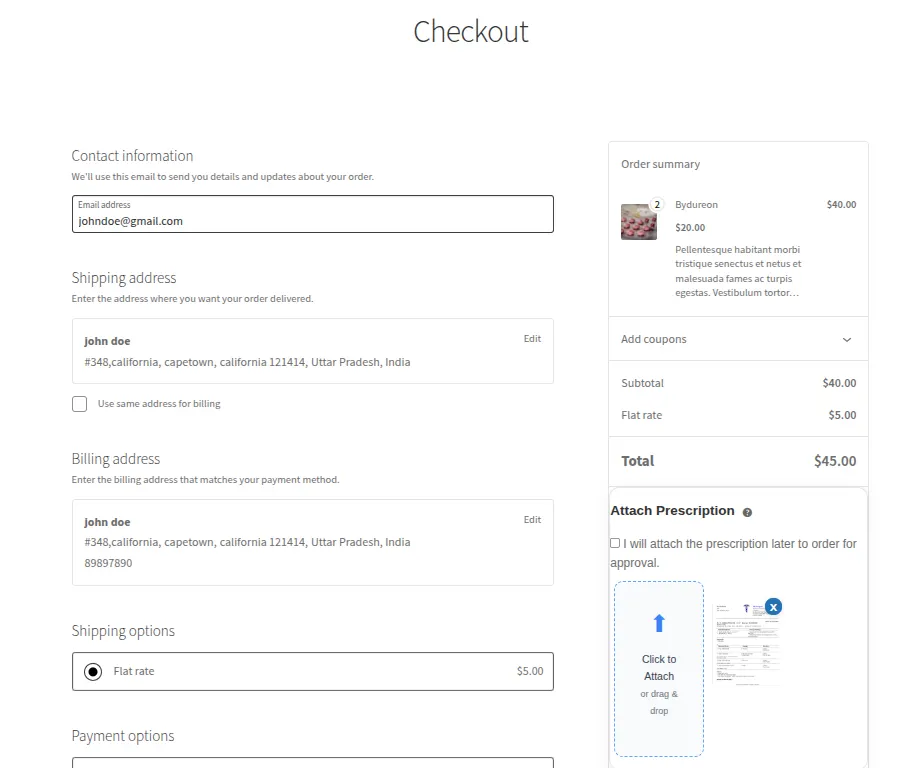901x768 pixels.
Task: Enable attaching the prescription later for approval
Action: pos(615,543)
